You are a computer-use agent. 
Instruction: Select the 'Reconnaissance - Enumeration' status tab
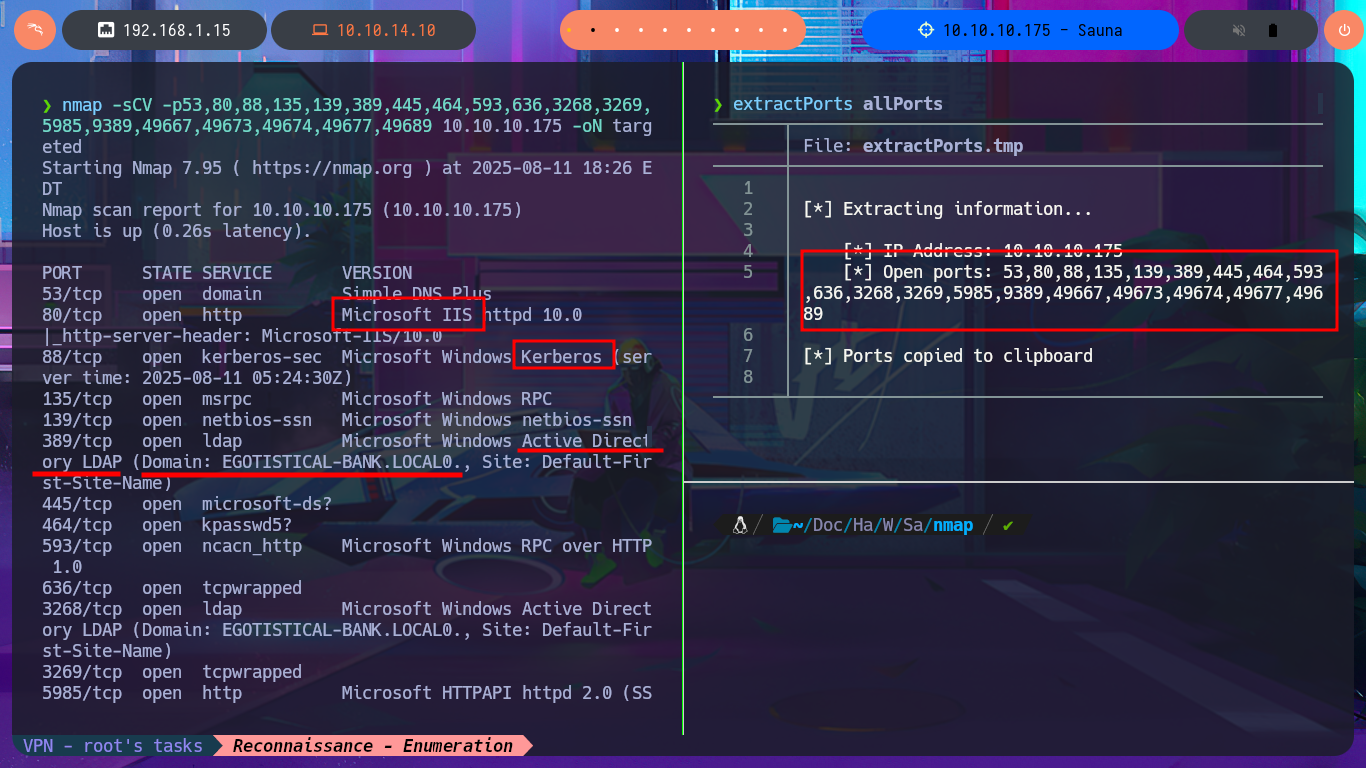pos(373,745)
